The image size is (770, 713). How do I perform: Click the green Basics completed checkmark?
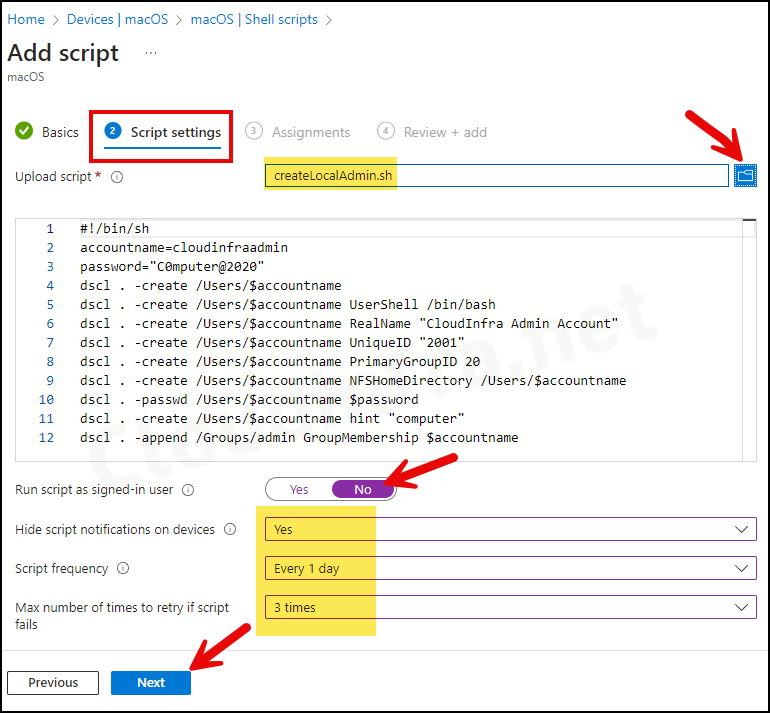pos(24,131)
